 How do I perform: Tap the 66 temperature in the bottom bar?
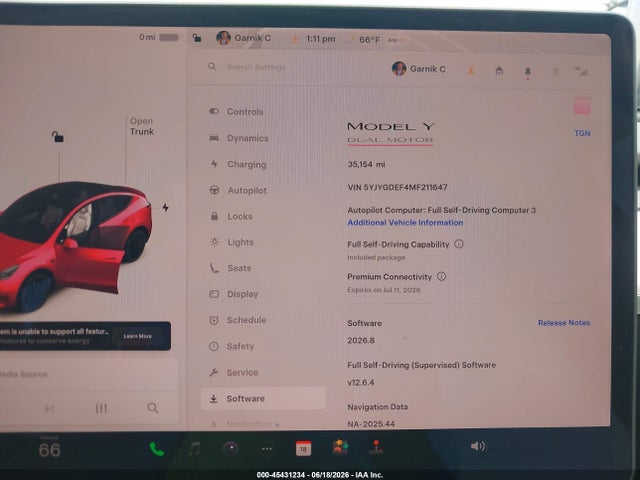49,450
